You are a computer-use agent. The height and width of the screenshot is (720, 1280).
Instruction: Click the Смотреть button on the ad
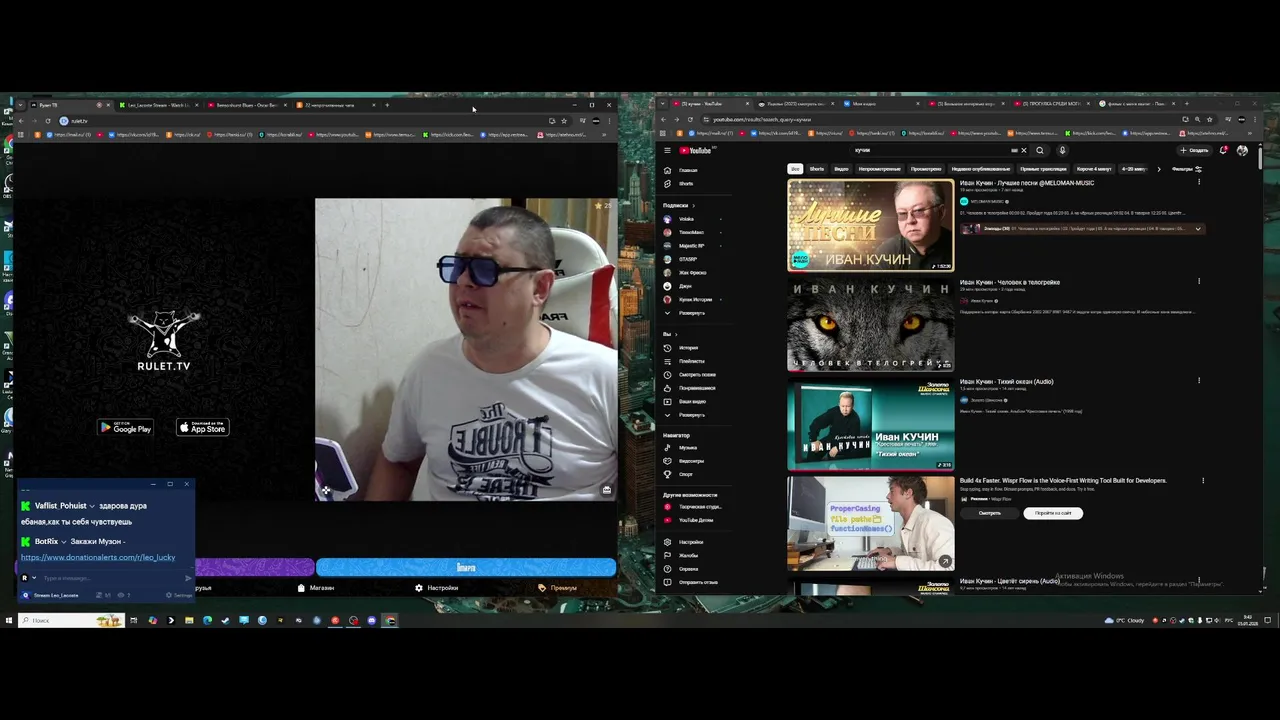tap(990, 513)
